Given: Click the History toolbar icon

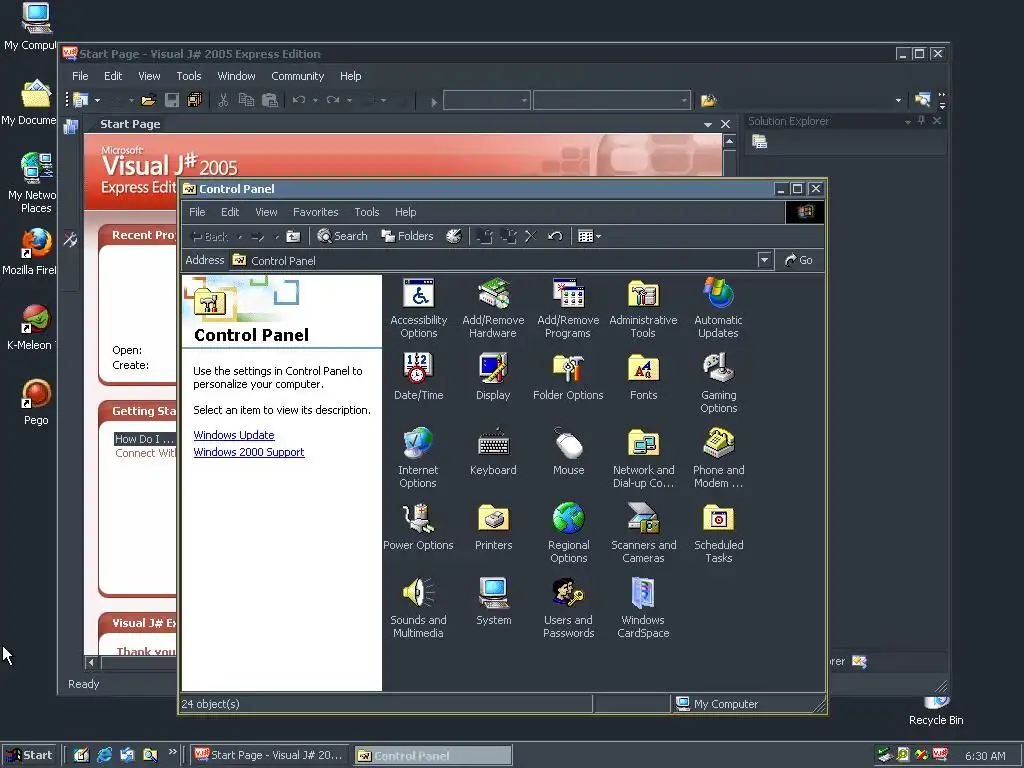Looking at the screenshot, I should tap(454, 236).
